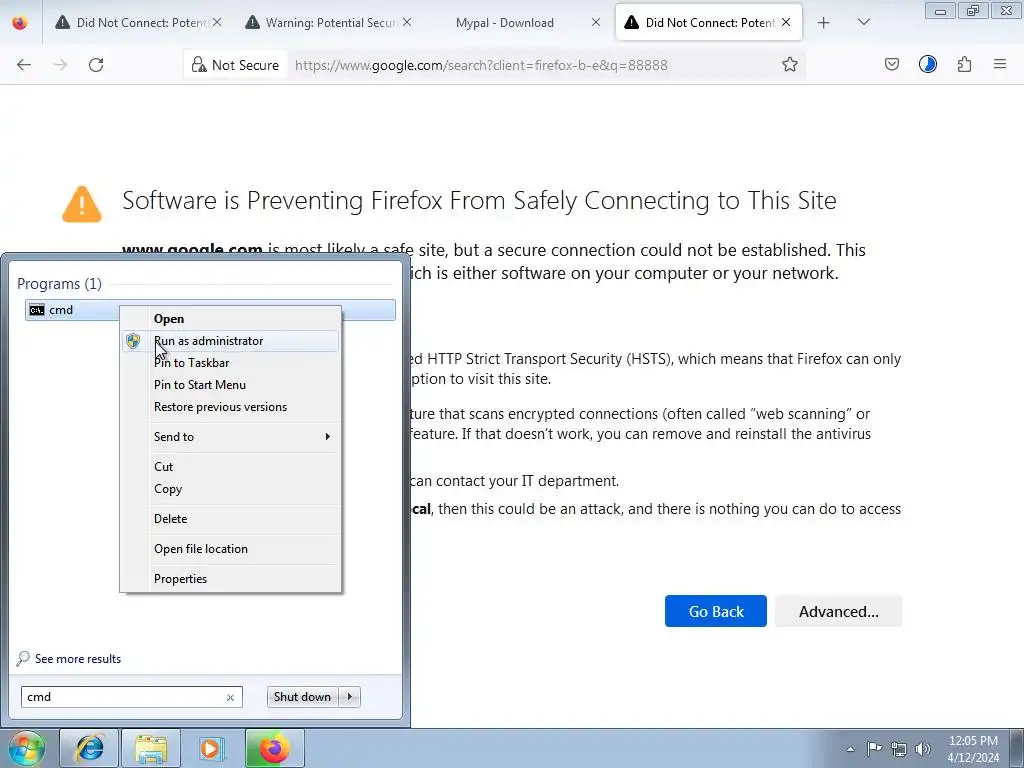Choose Pin to Taskbar
Image resolution: width=1024 pixels, height=768 pixels.
click(230, 363)
